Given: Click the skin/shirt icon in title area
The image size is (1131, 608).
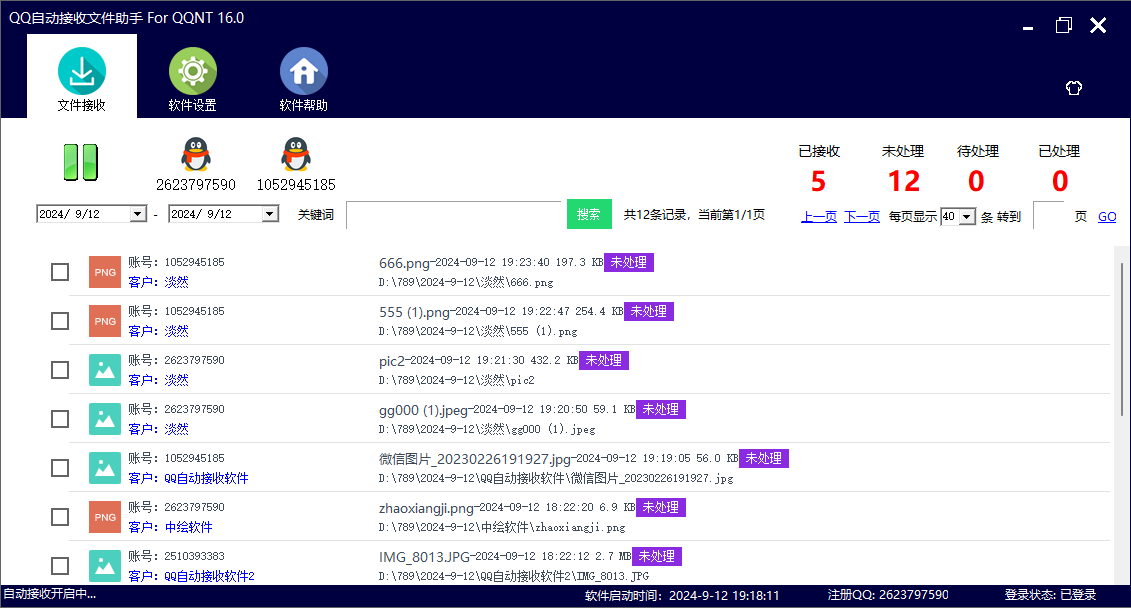Looking at the screenshot, I should tap(1074, 88).
